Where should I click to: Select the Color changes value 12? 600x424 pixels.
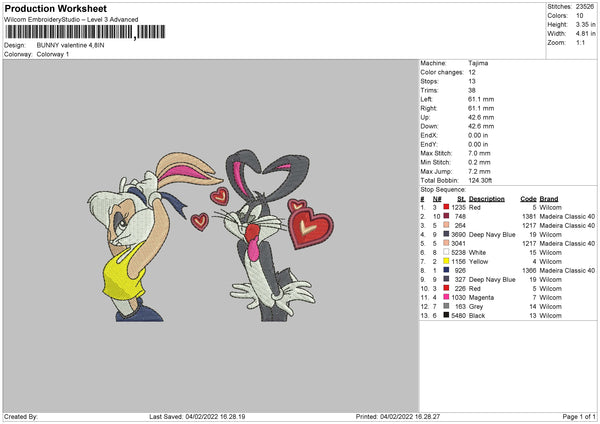472,72
